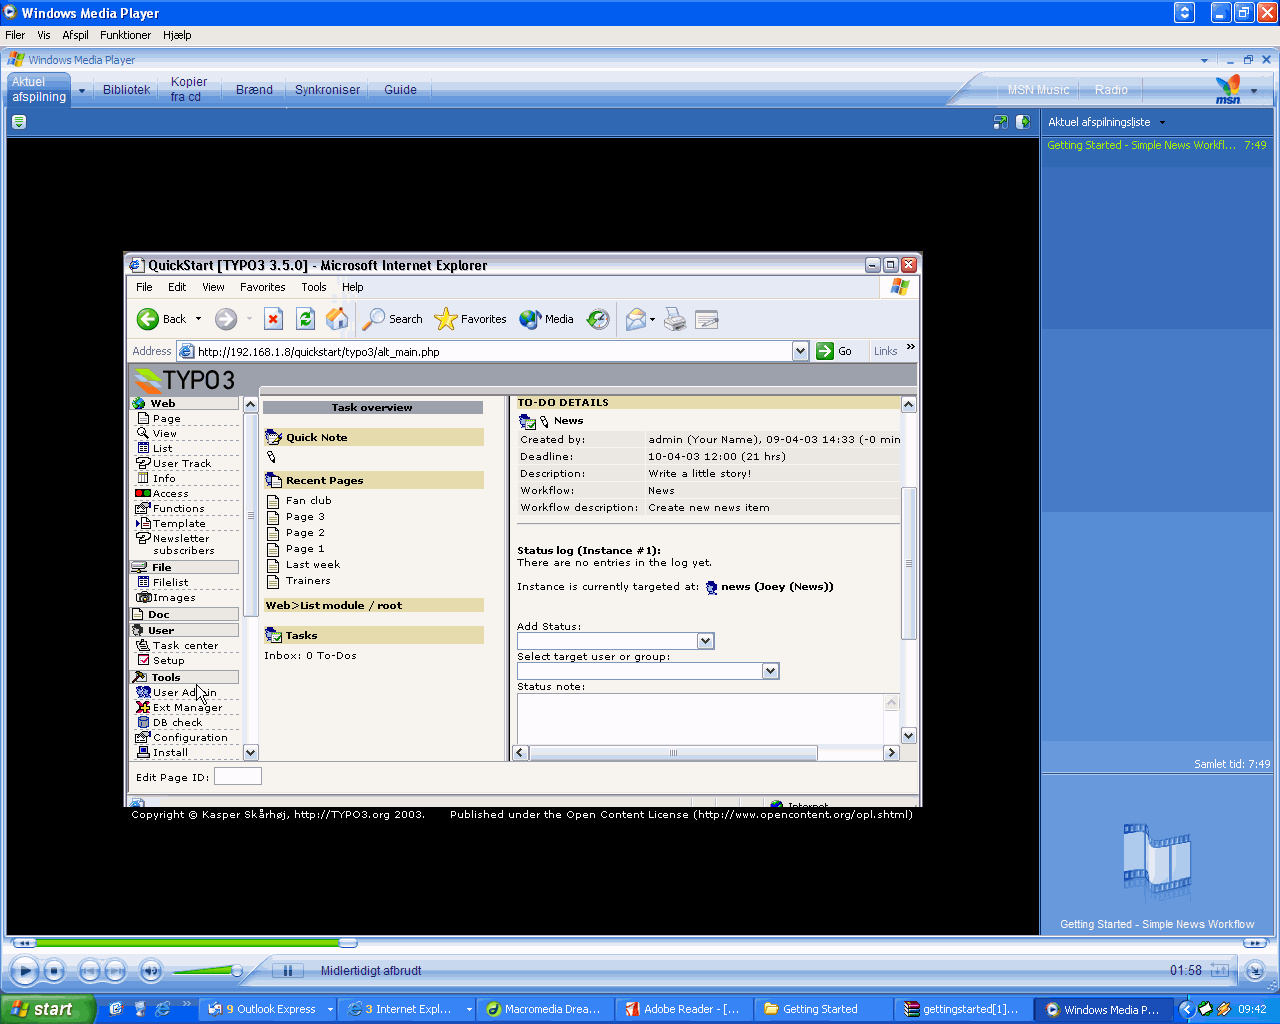Click the Page 3 recent page link

[305, 517]
